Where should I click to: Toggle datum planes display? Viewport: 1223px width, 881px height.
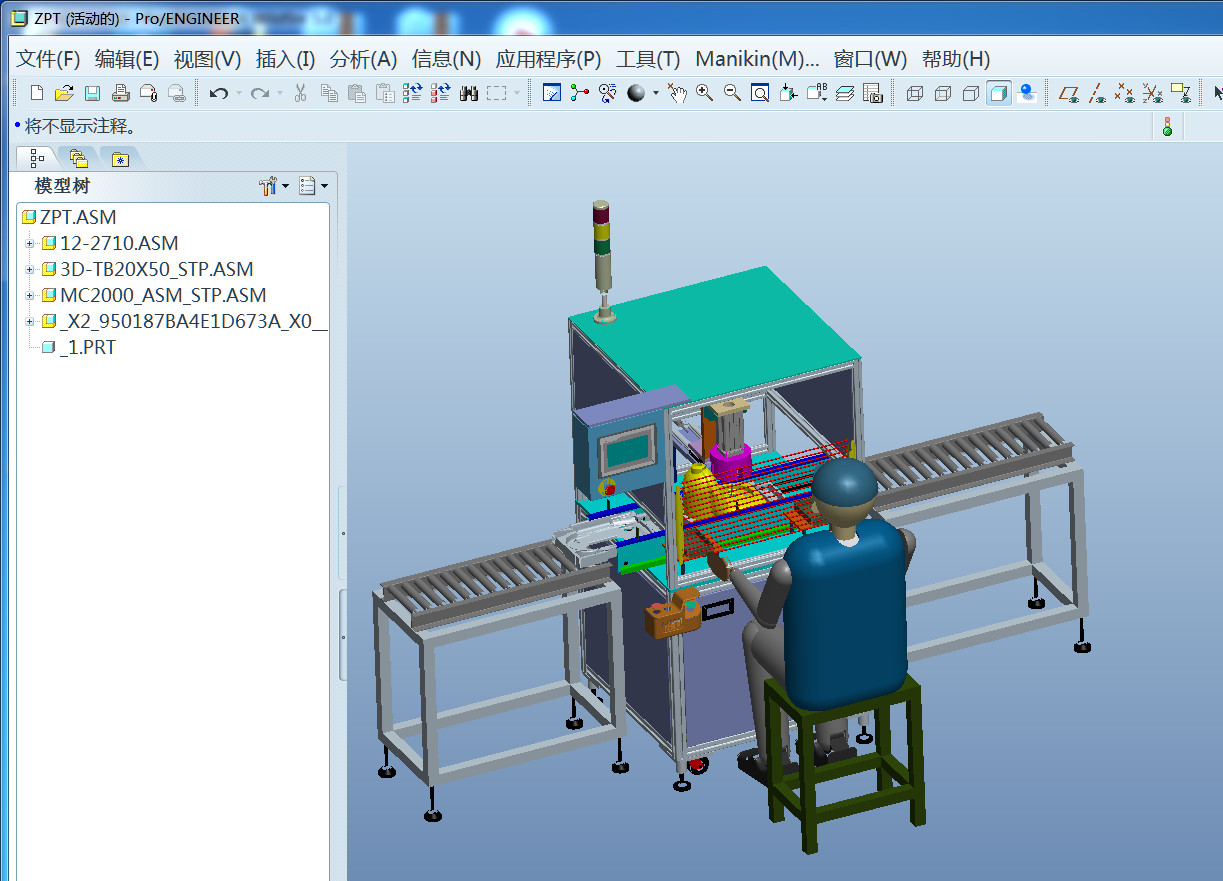click(1069, 93)
